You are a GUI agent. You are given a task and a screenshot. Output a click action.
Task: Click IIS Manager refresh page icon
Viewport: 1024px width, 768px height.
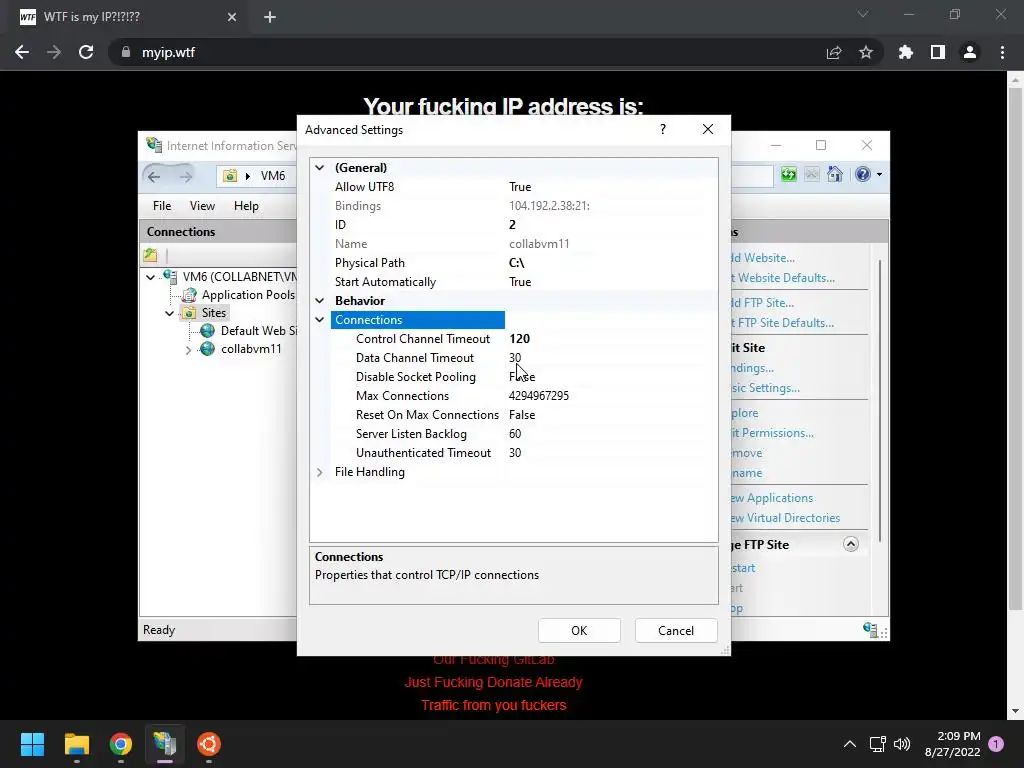(789, 174)
